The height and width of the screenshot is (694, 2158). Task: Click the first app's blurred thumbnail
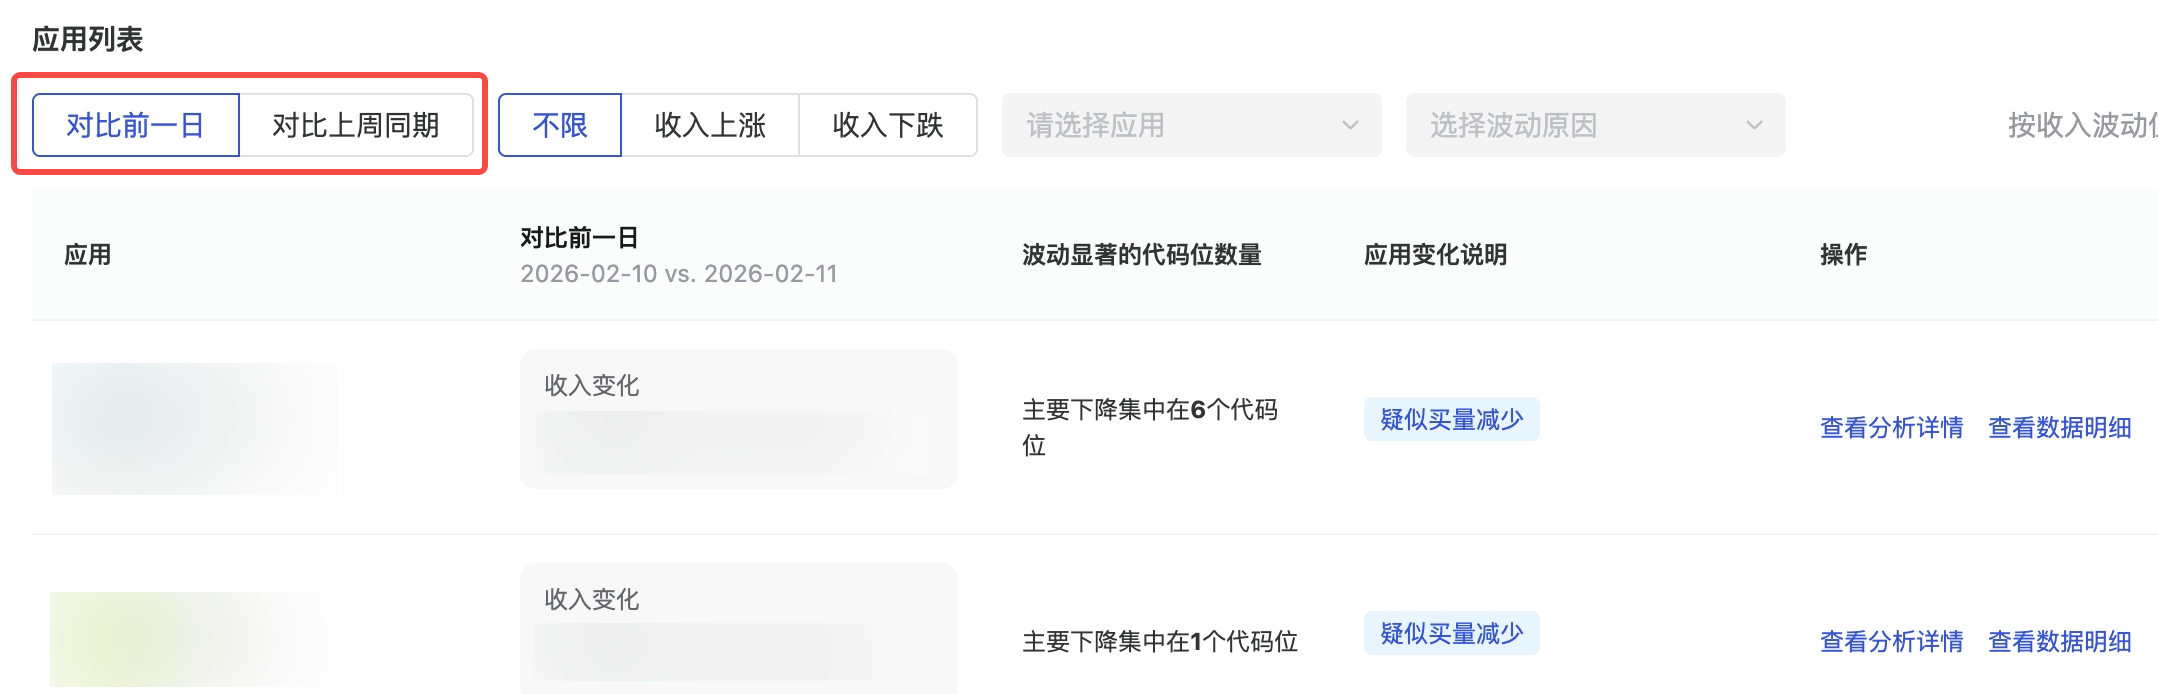pyautogui.click(x=194, y=428)
